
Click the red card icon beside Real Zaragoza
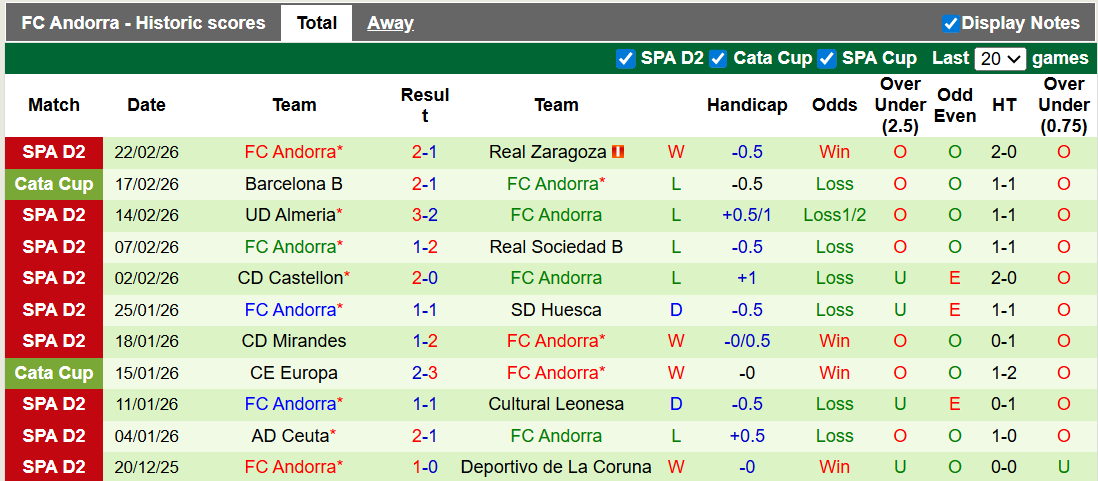tap(618, 152)
